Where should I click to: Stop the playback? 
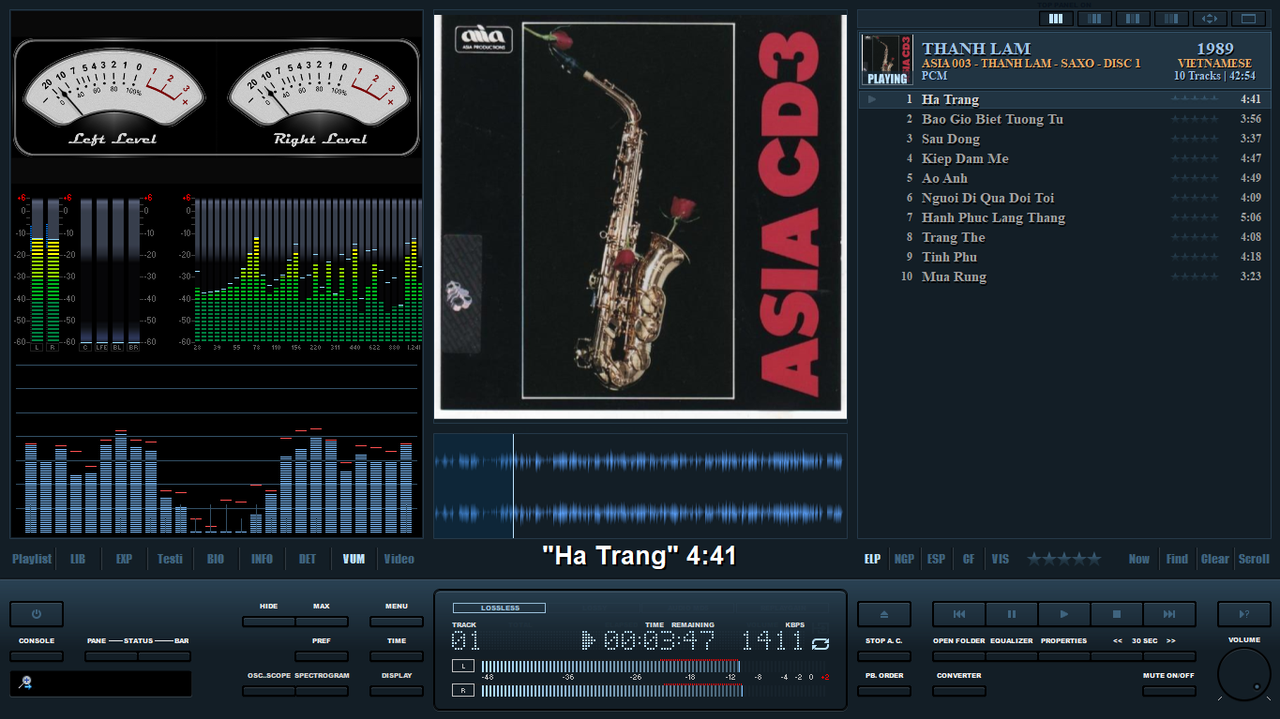point(1117,614)
